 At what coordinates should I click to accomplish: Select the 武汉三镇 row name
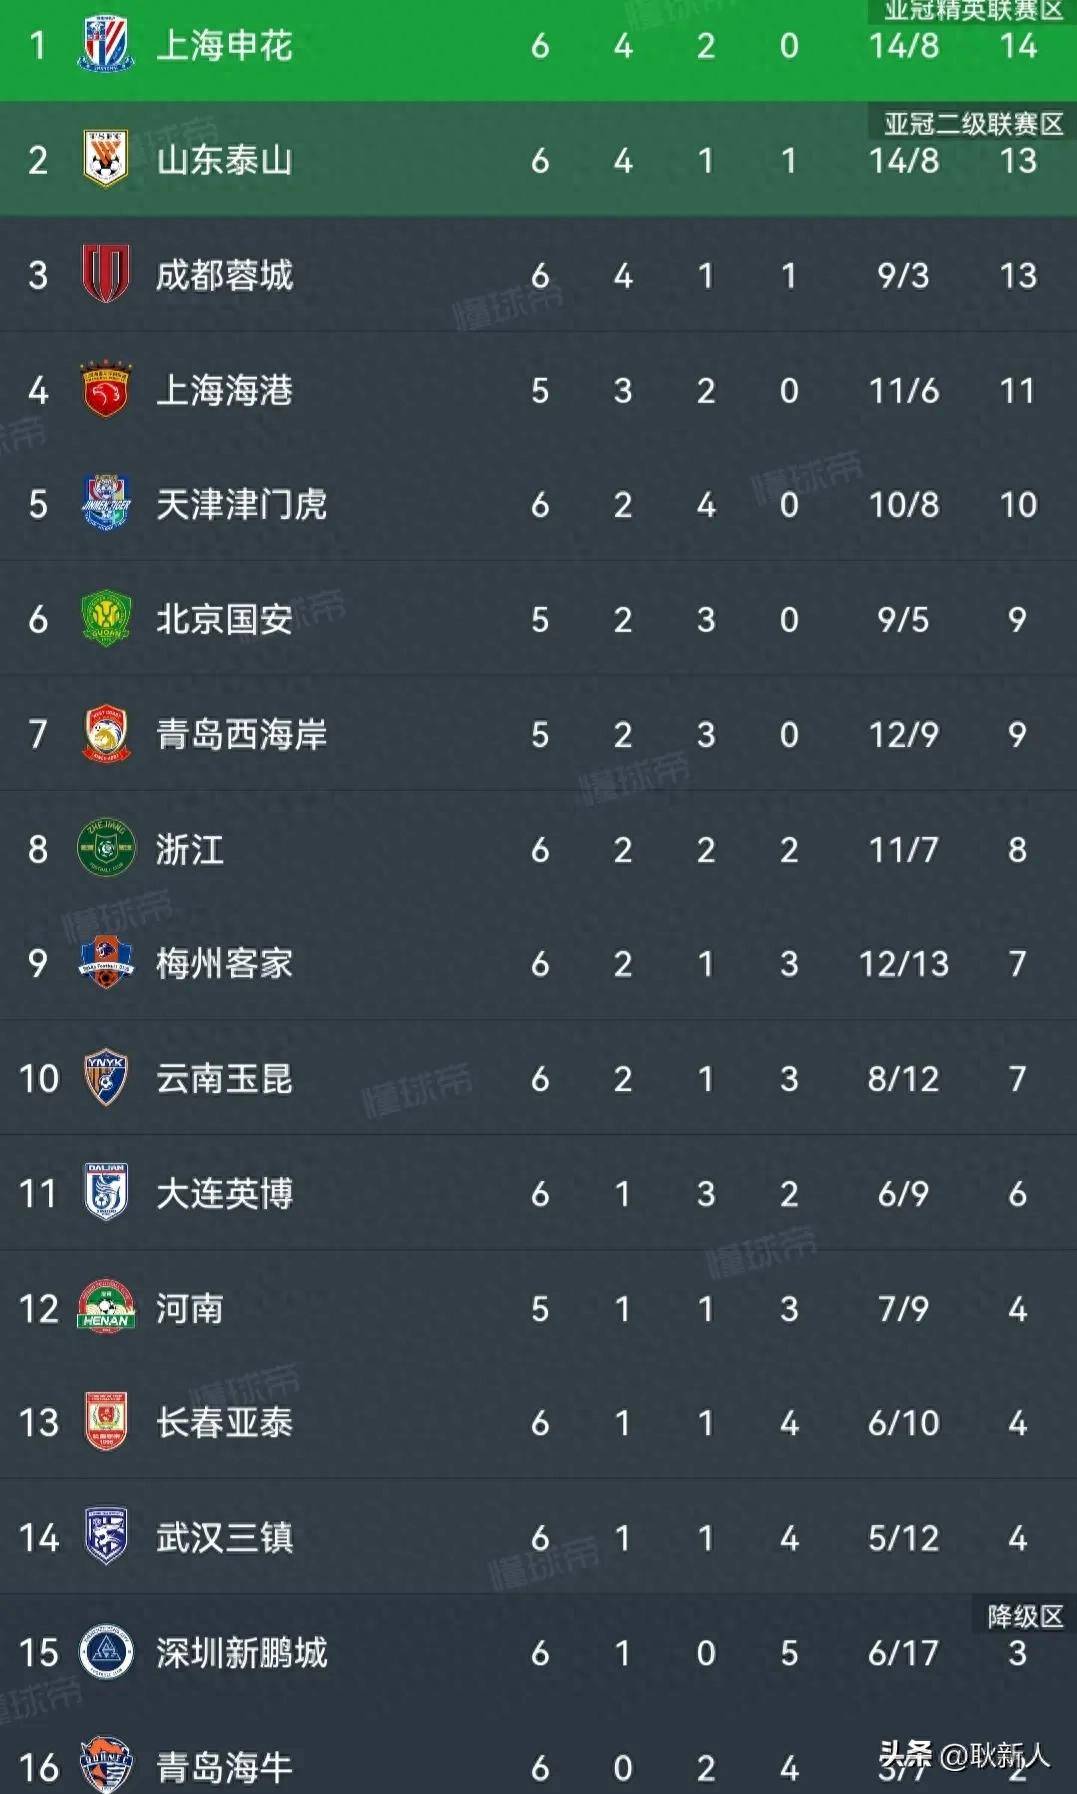(224, 1537)
